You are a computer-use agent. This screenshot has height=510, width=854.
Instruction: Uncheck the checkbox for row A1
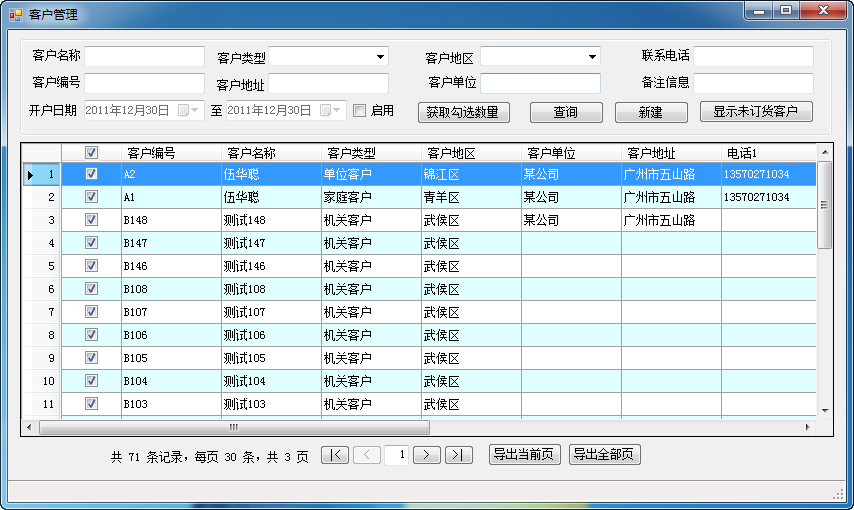click(x=92, y=197)
